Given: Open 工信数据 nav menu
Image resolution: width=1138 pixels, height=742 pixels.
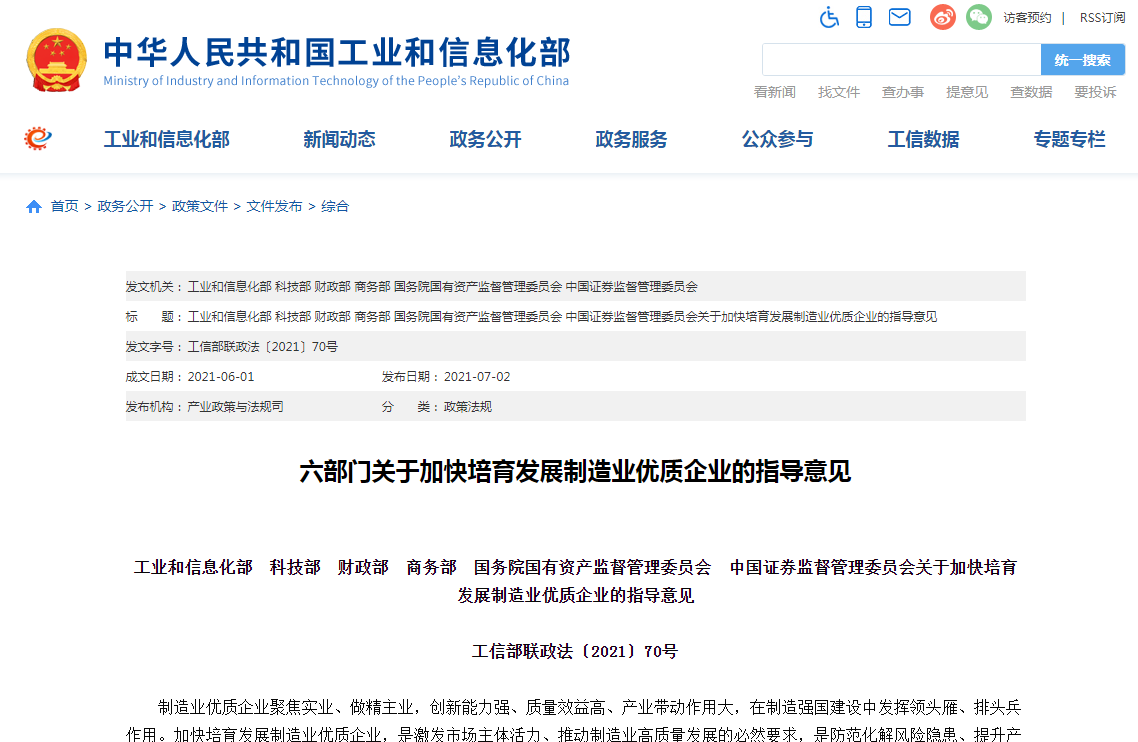Looking at the screenshot, I should (x=923, y=139).
